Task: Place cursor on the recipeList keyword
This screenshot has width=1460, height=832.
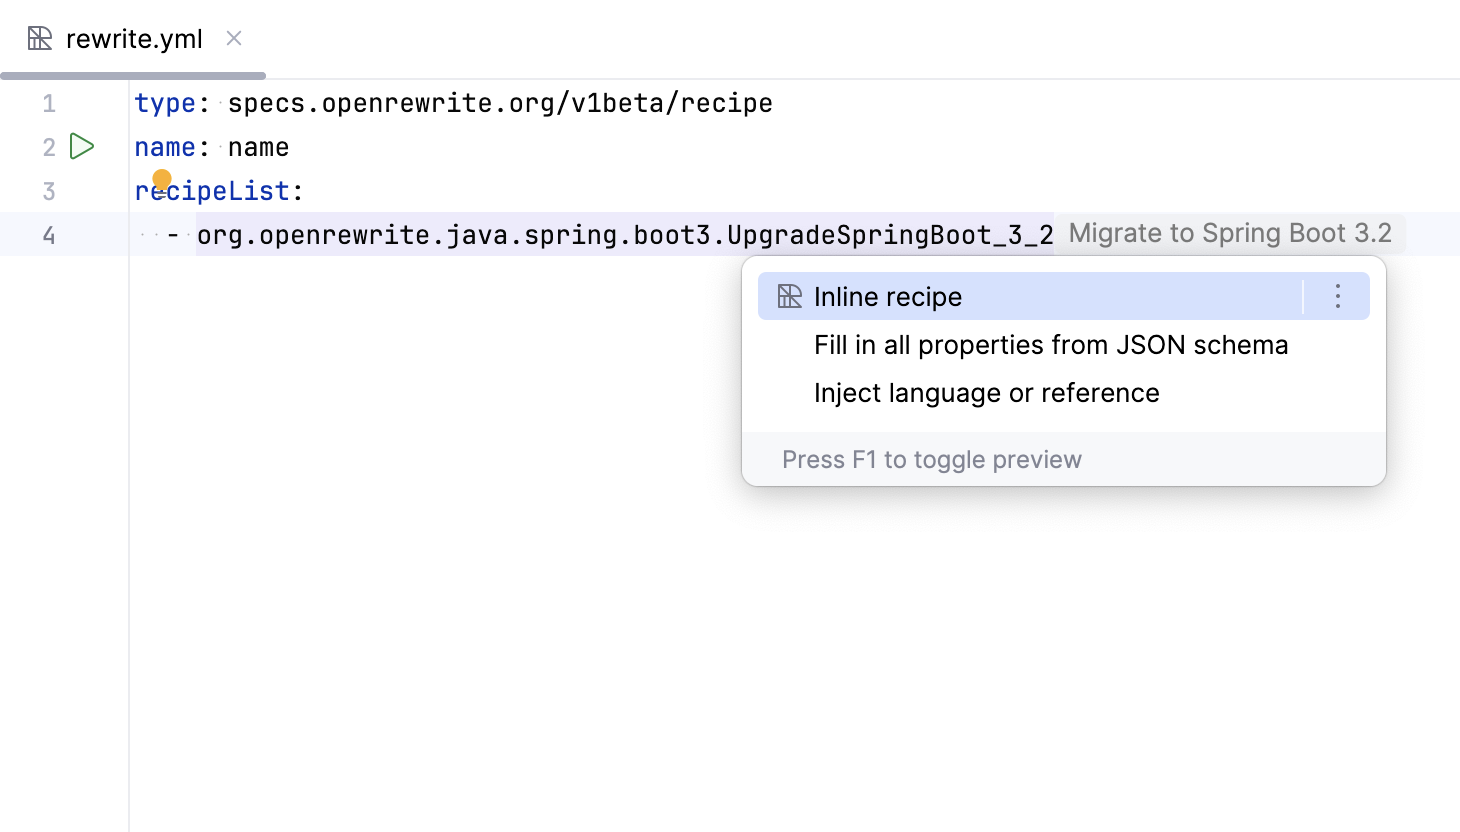Action: pos(212,190)
